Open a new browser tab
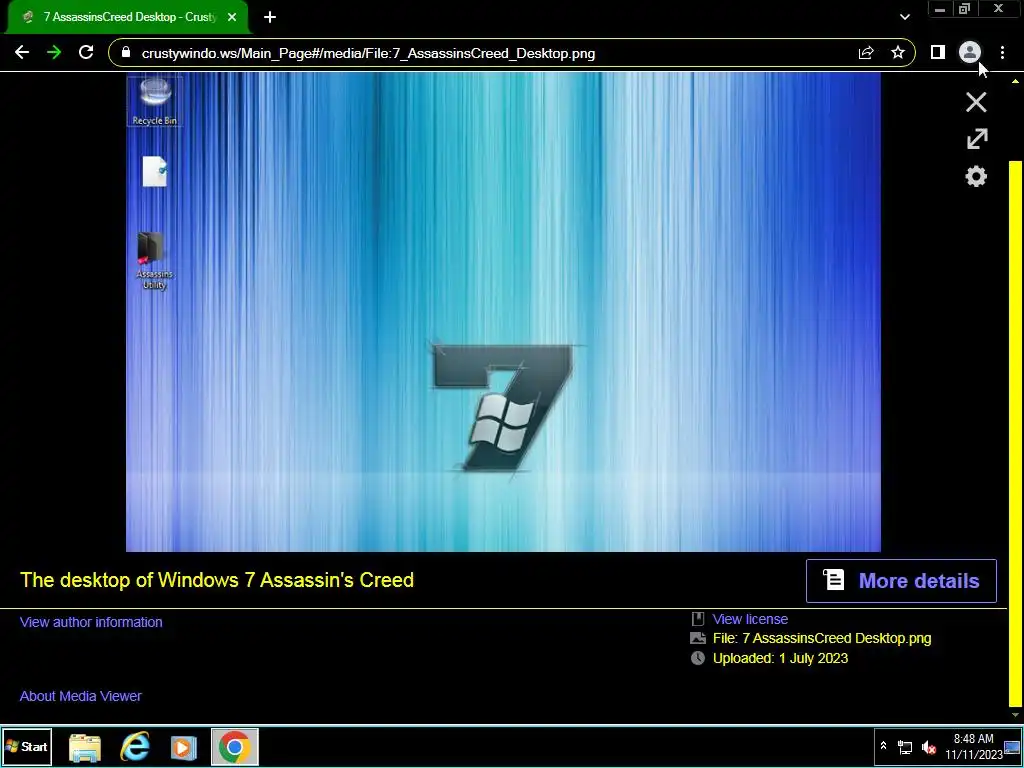This screenshot has height=768, width=1024. [x=270, y=17]
